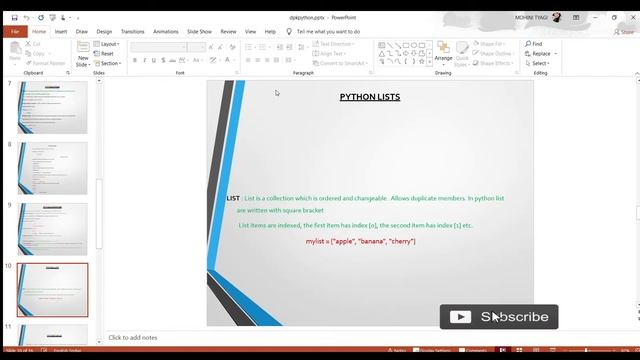Screen dimensions: 640x360
Task: Undo the last action
Action: coord(27,18)
